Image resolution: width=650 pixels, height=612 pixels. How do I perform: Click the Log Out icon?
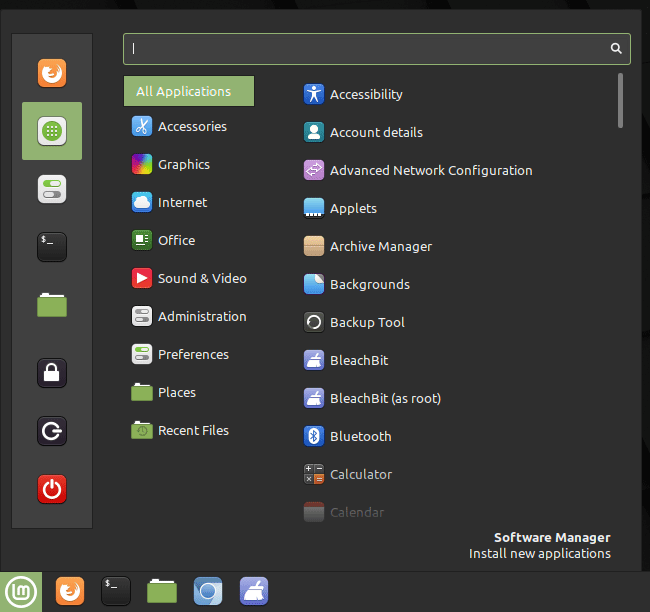click(x=52, y=431)
